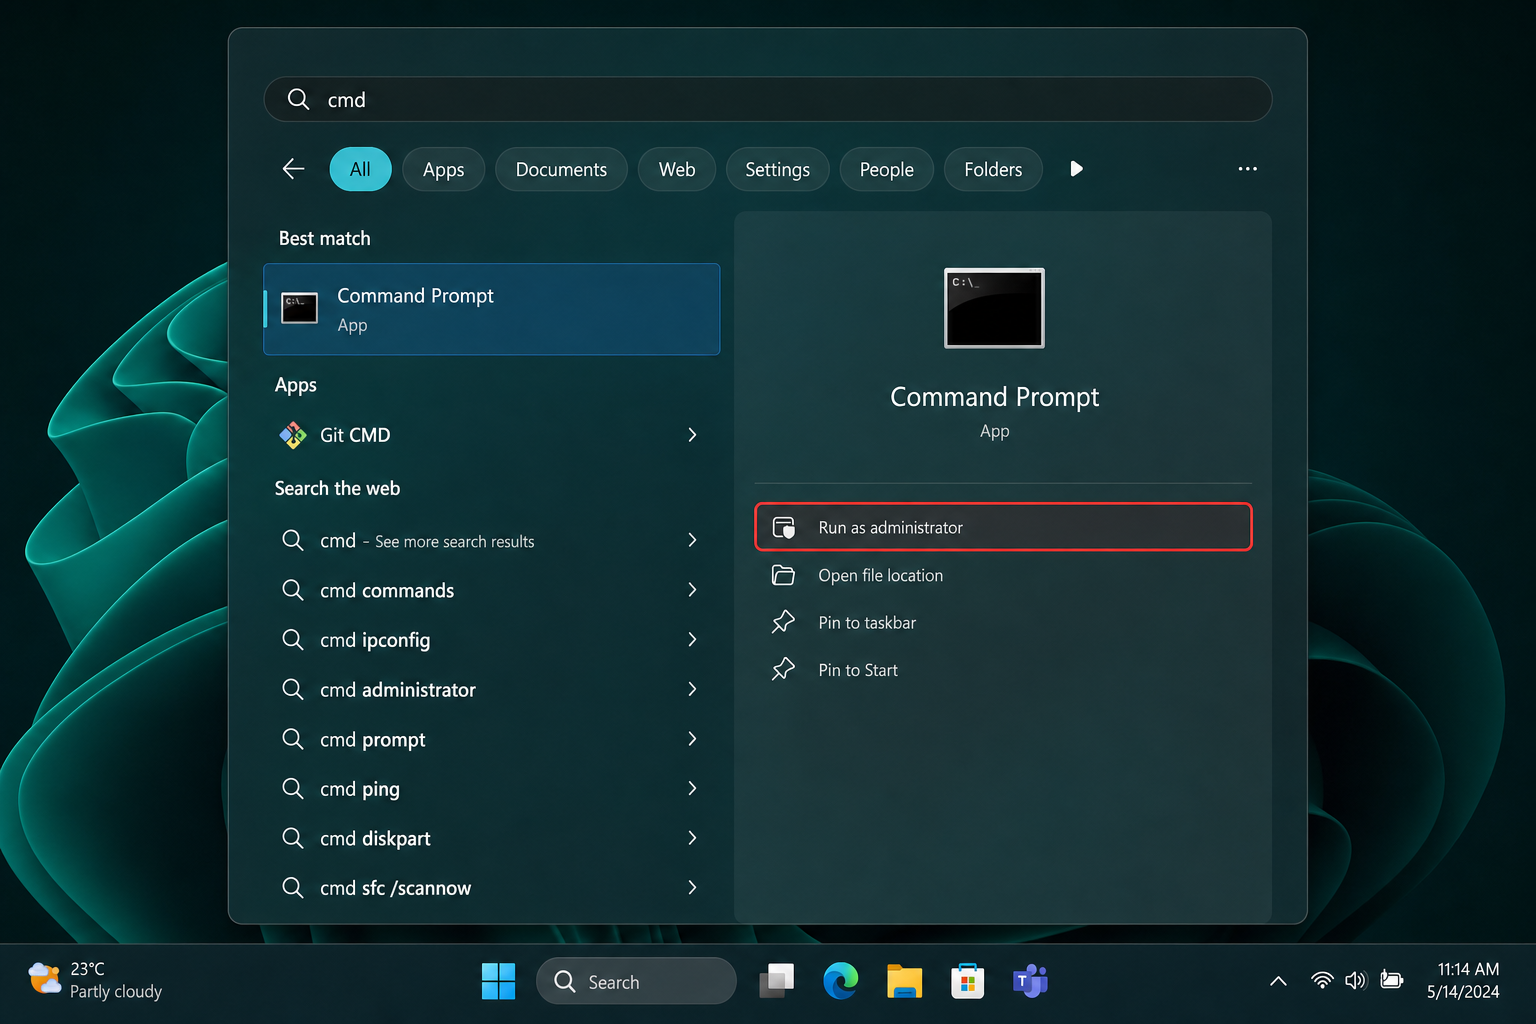
Task: Expand the cmd diskpart chevron
Action: 692,838
